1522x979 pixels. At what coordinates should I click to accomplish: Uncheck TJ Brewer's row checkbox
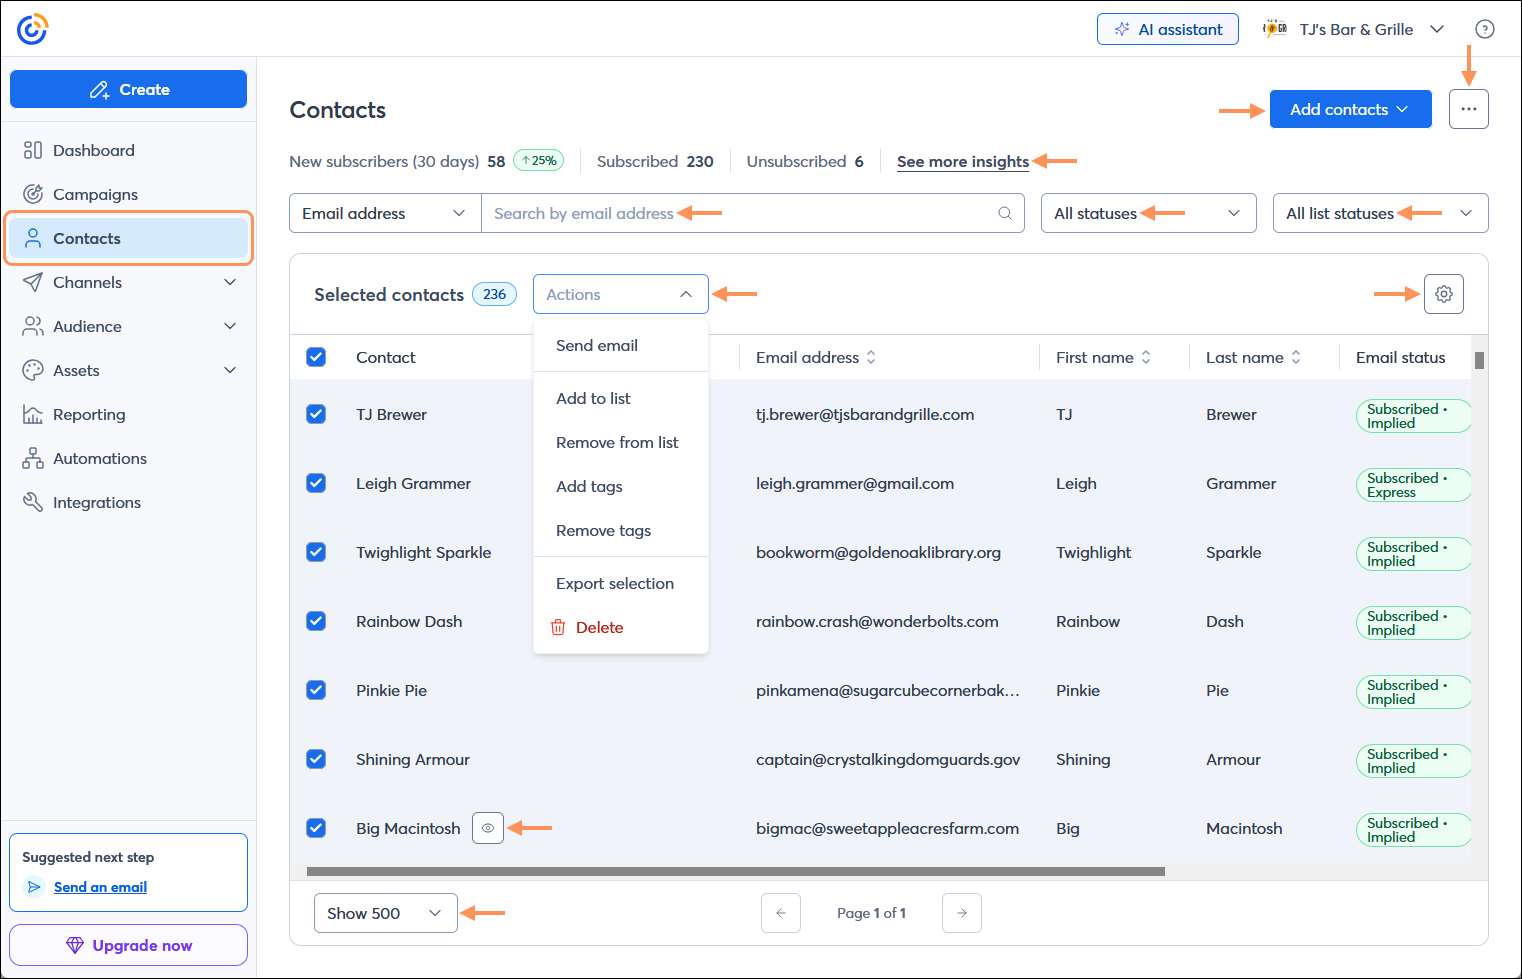click(x=316, y=414)
